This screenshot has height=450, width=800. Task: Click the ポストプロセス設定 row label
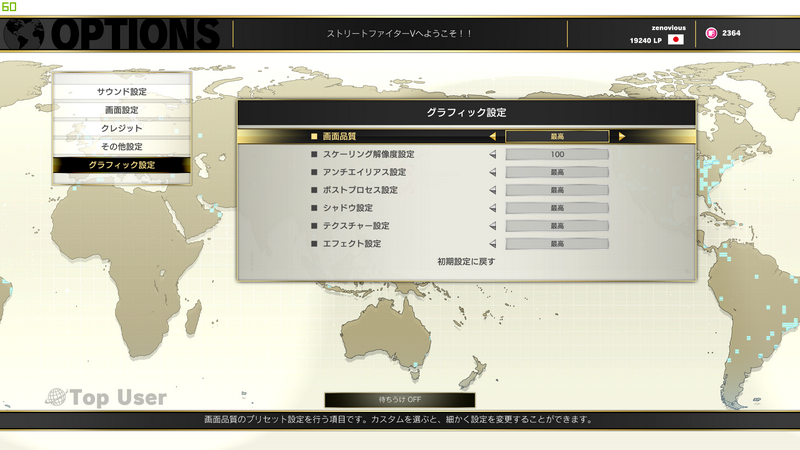360,190
